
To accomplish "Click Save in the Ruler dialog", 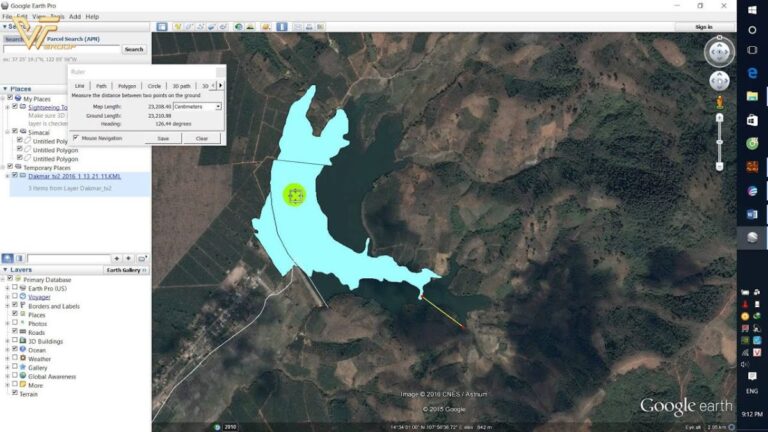I will (163, 139).
